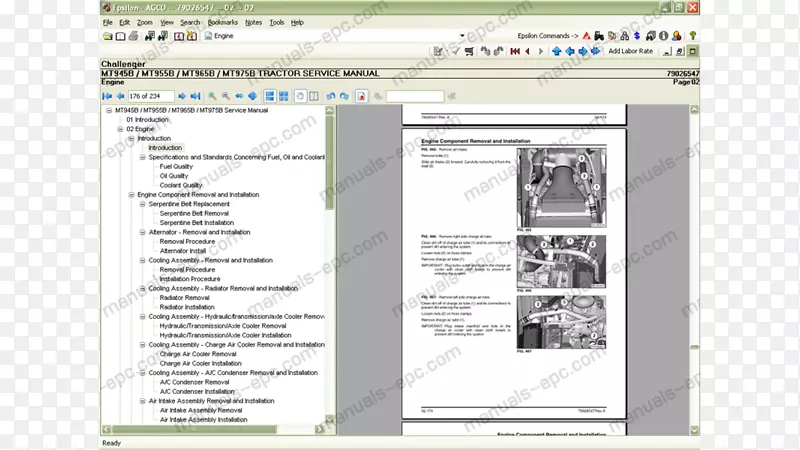Screen dimensions: 800x450
Task: Go to next page in viewer
Action: pos(182,96)
